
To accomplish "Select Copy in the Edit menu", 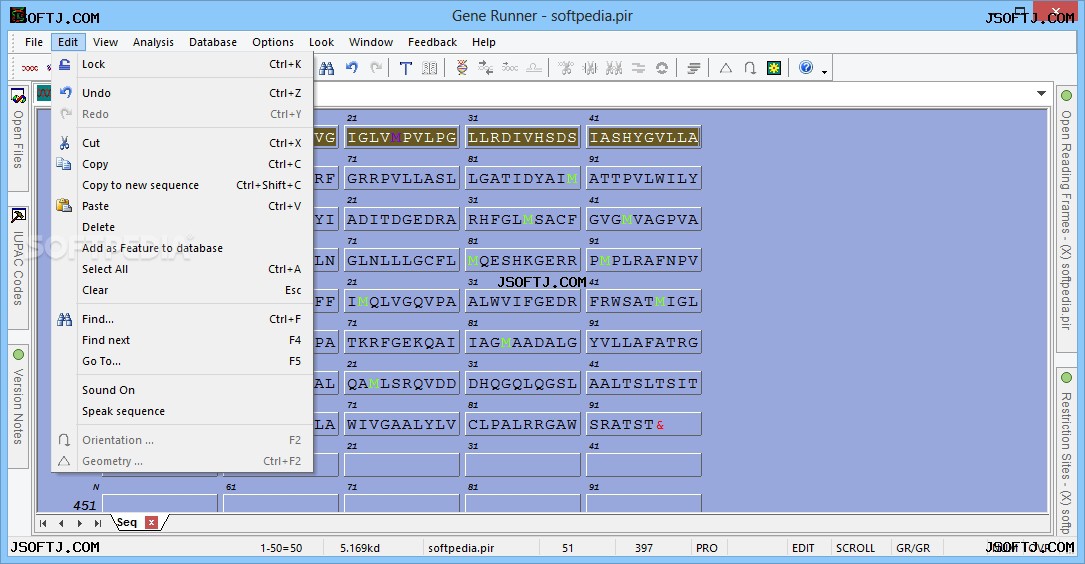I will click(x=183, y=164).
